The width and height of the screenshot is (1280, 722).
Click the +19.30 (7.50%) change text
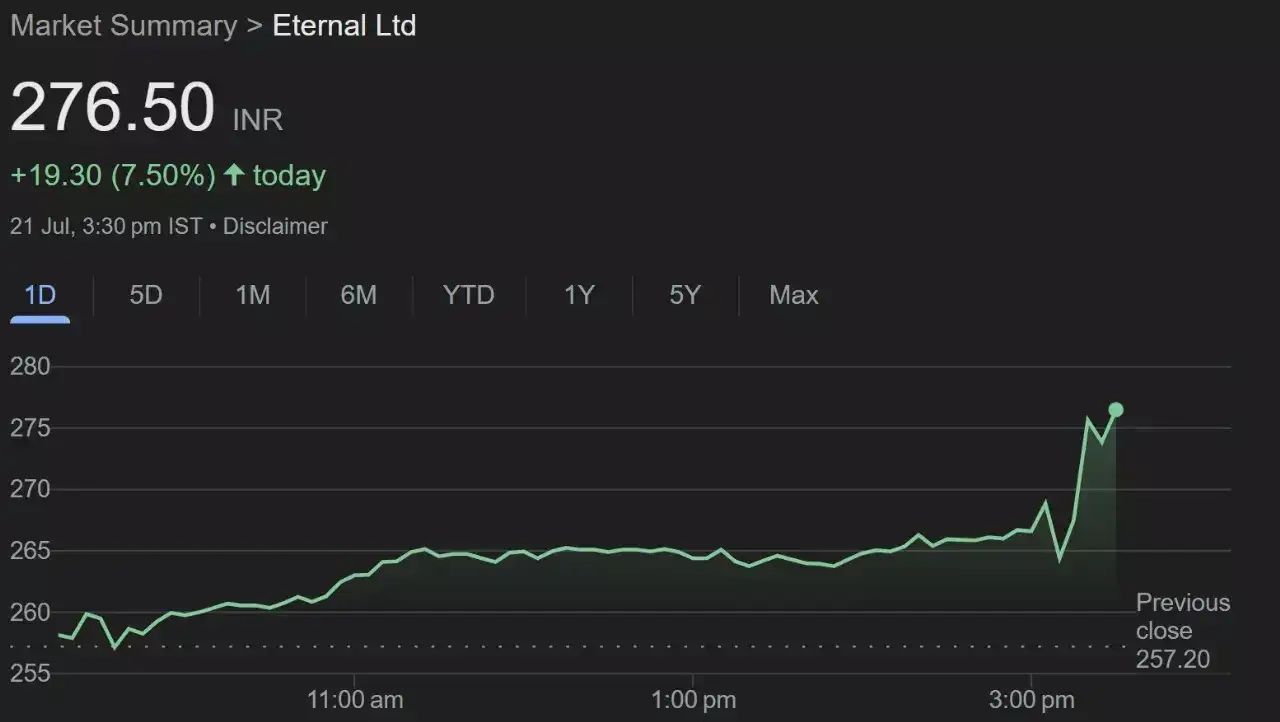pos(113,176)
